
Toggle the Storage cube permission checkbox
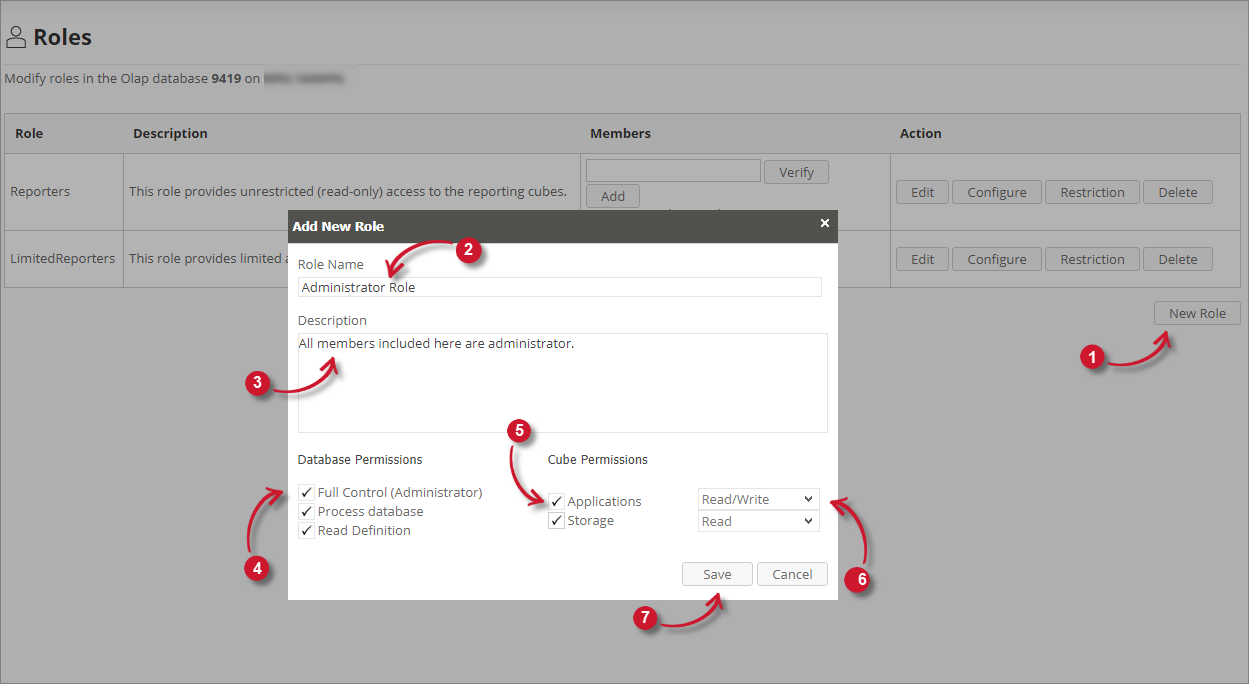pos(557,521)
